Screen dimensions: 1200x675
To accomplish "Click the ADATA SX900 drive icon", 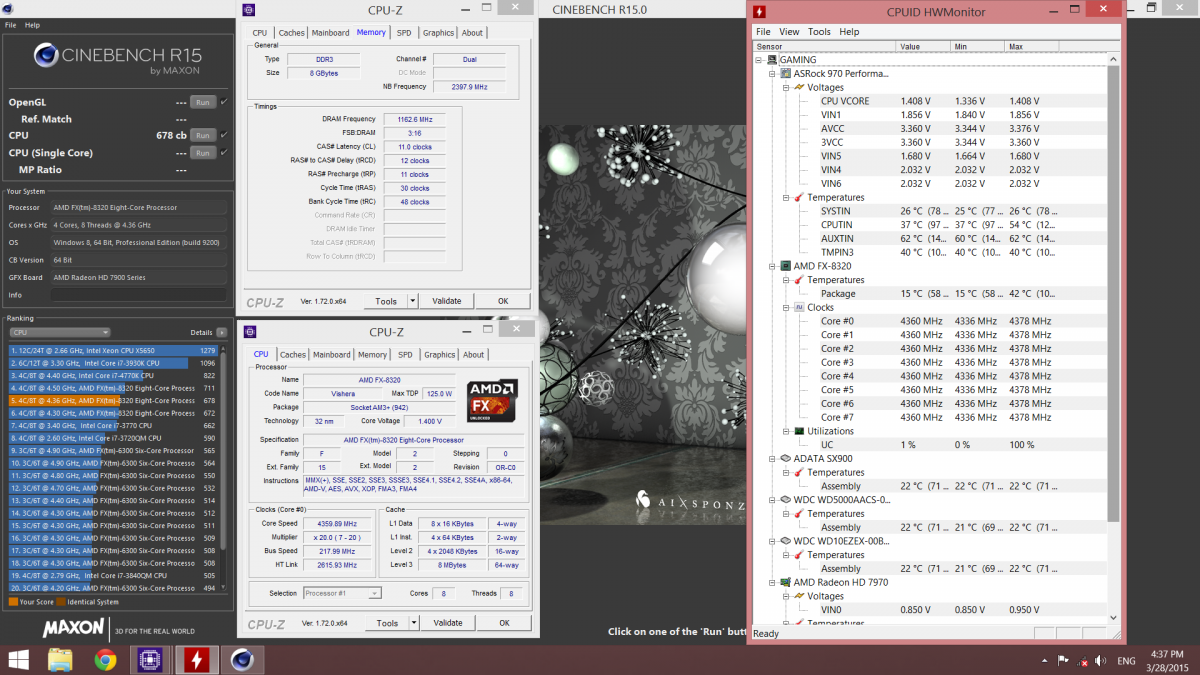I will [786, 459].
